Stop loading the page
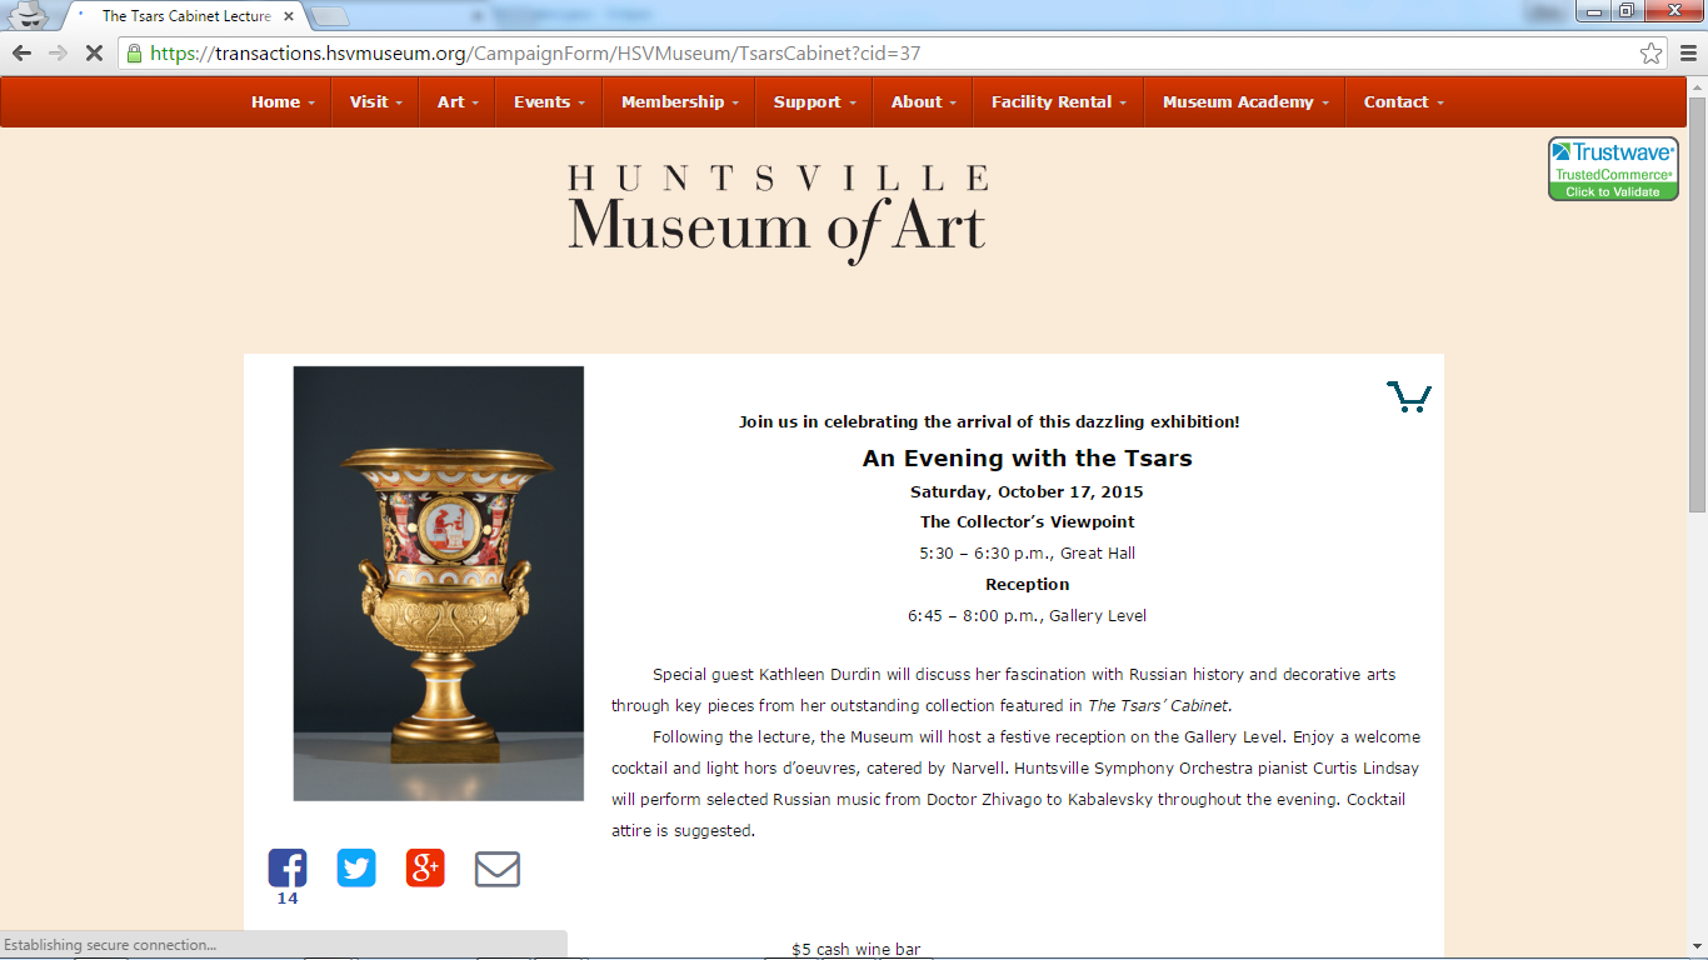 tap(94, 54)
